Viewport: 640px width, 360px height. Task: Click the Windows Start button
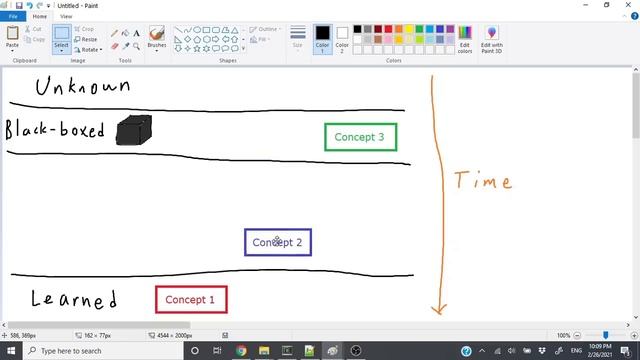(11, 351)
